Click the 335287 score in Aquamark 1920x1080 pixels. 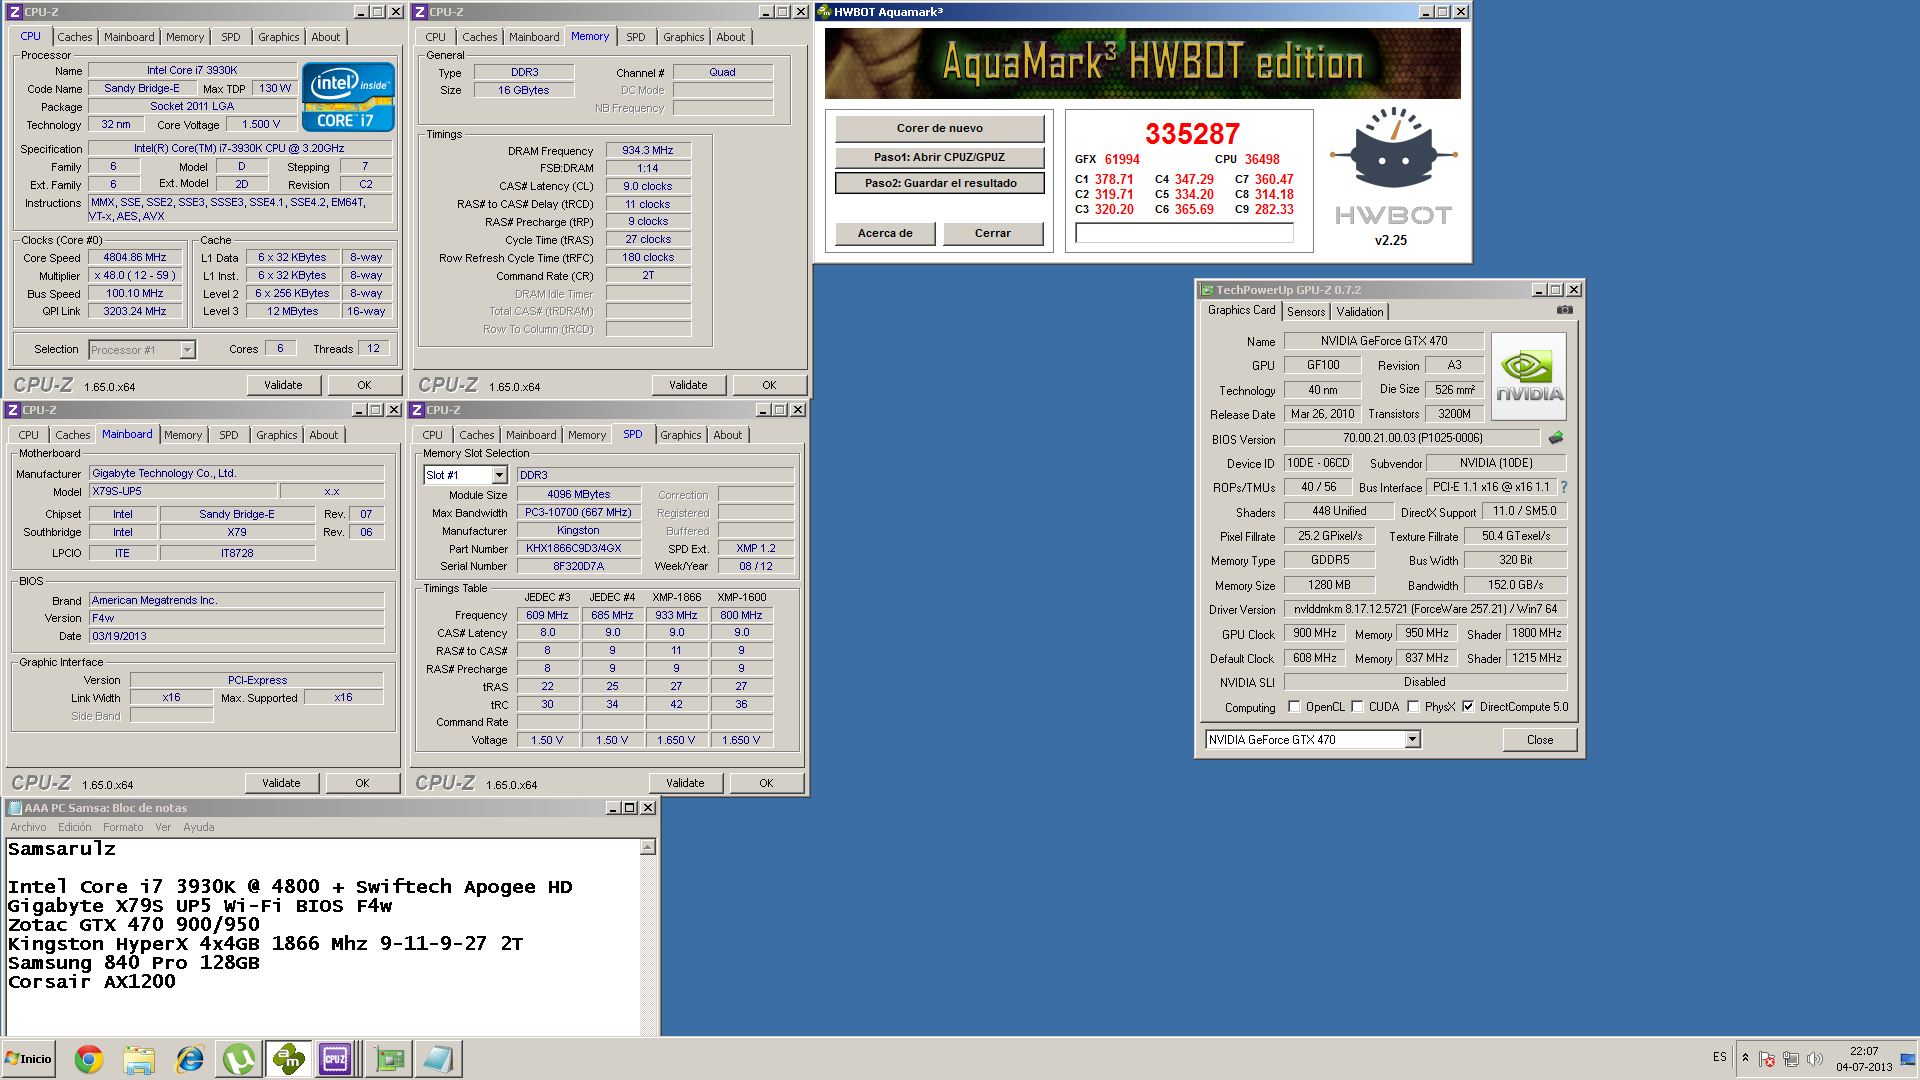1192,134
